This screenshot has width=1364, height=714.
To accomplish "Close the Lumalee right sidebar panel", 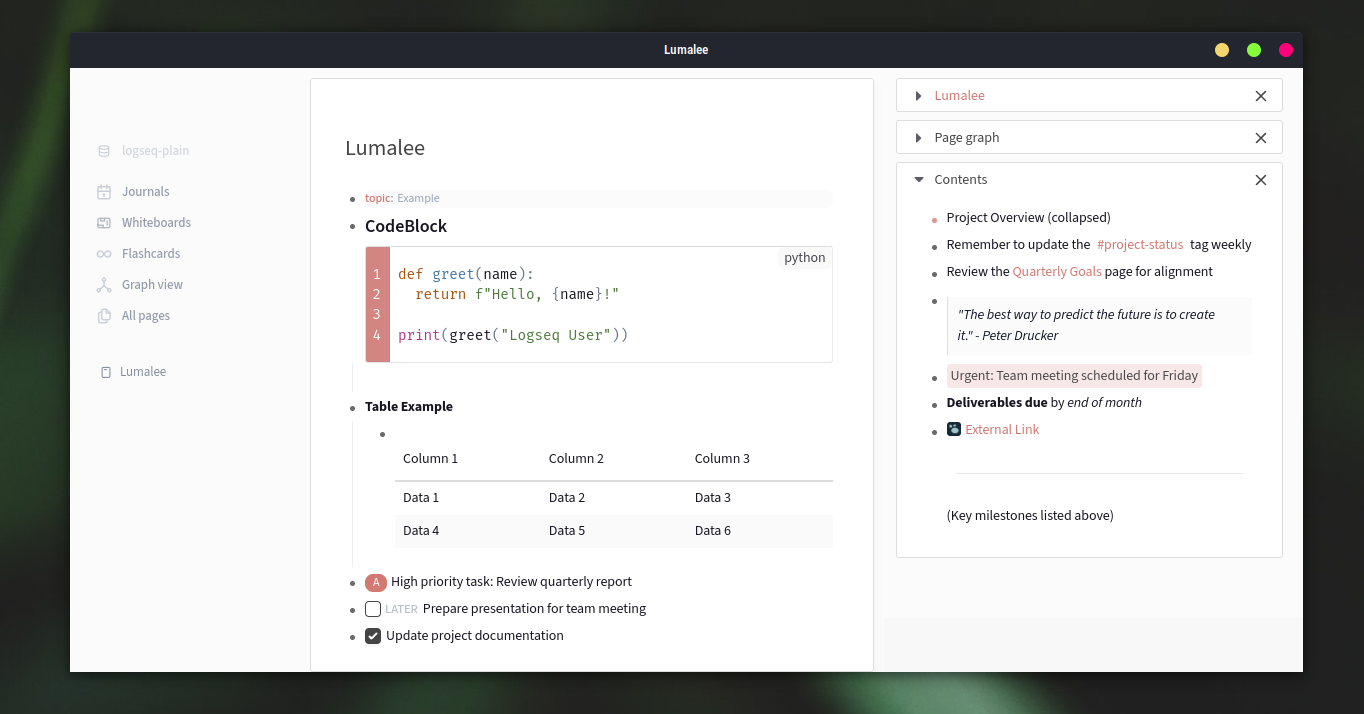I will click(1261, 96).
